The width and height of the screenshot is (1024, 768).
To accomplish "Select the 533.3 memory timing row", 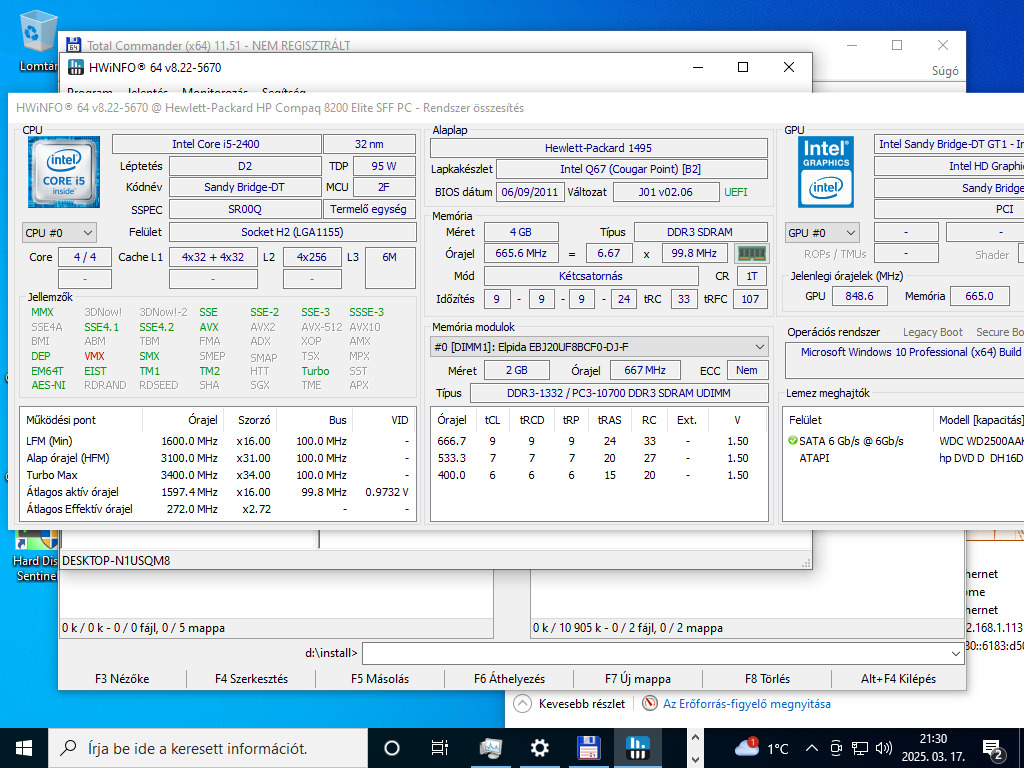I will (598, 458).
